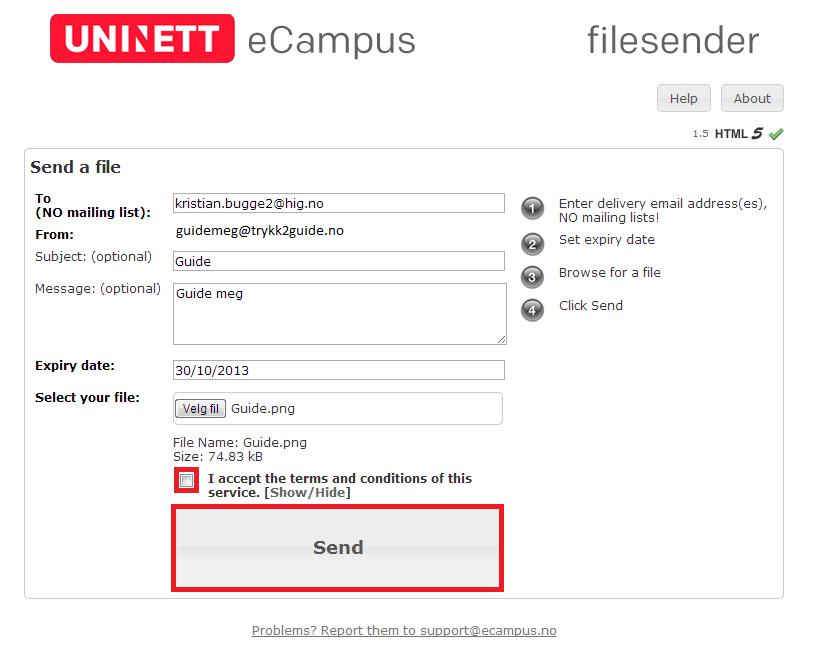Open file chooser with Velg fil
The height and width of the screenshot is (657, 815).
(x=201, y=409)
